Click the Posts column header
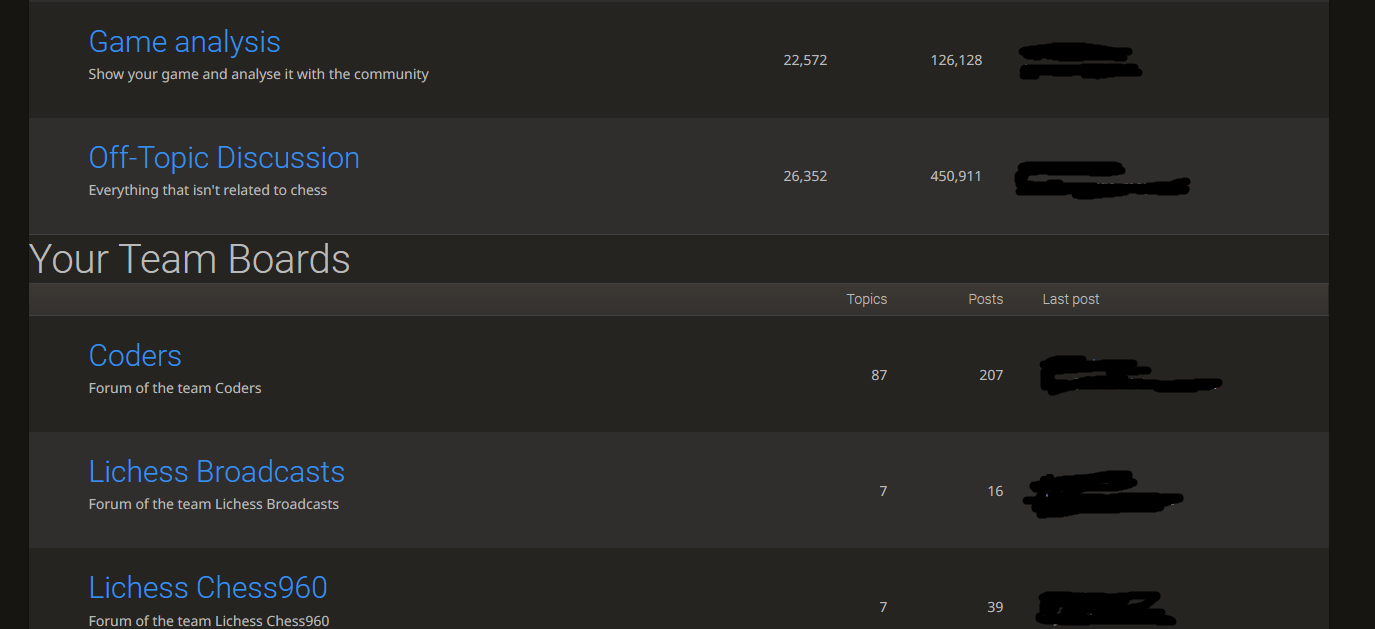 [985, 298]
